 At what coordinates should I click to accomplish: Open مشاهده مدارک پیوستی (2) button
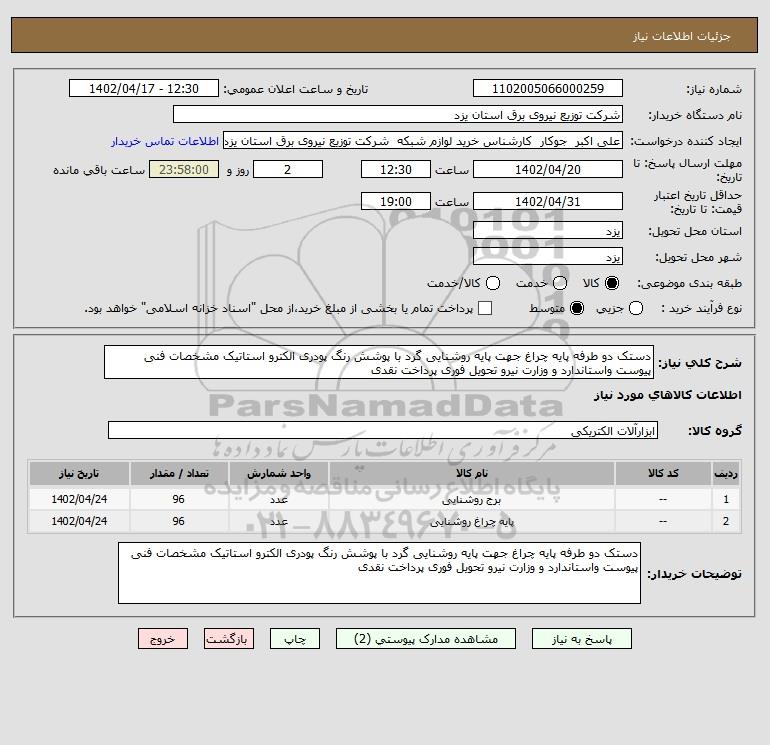click(426, 639)
